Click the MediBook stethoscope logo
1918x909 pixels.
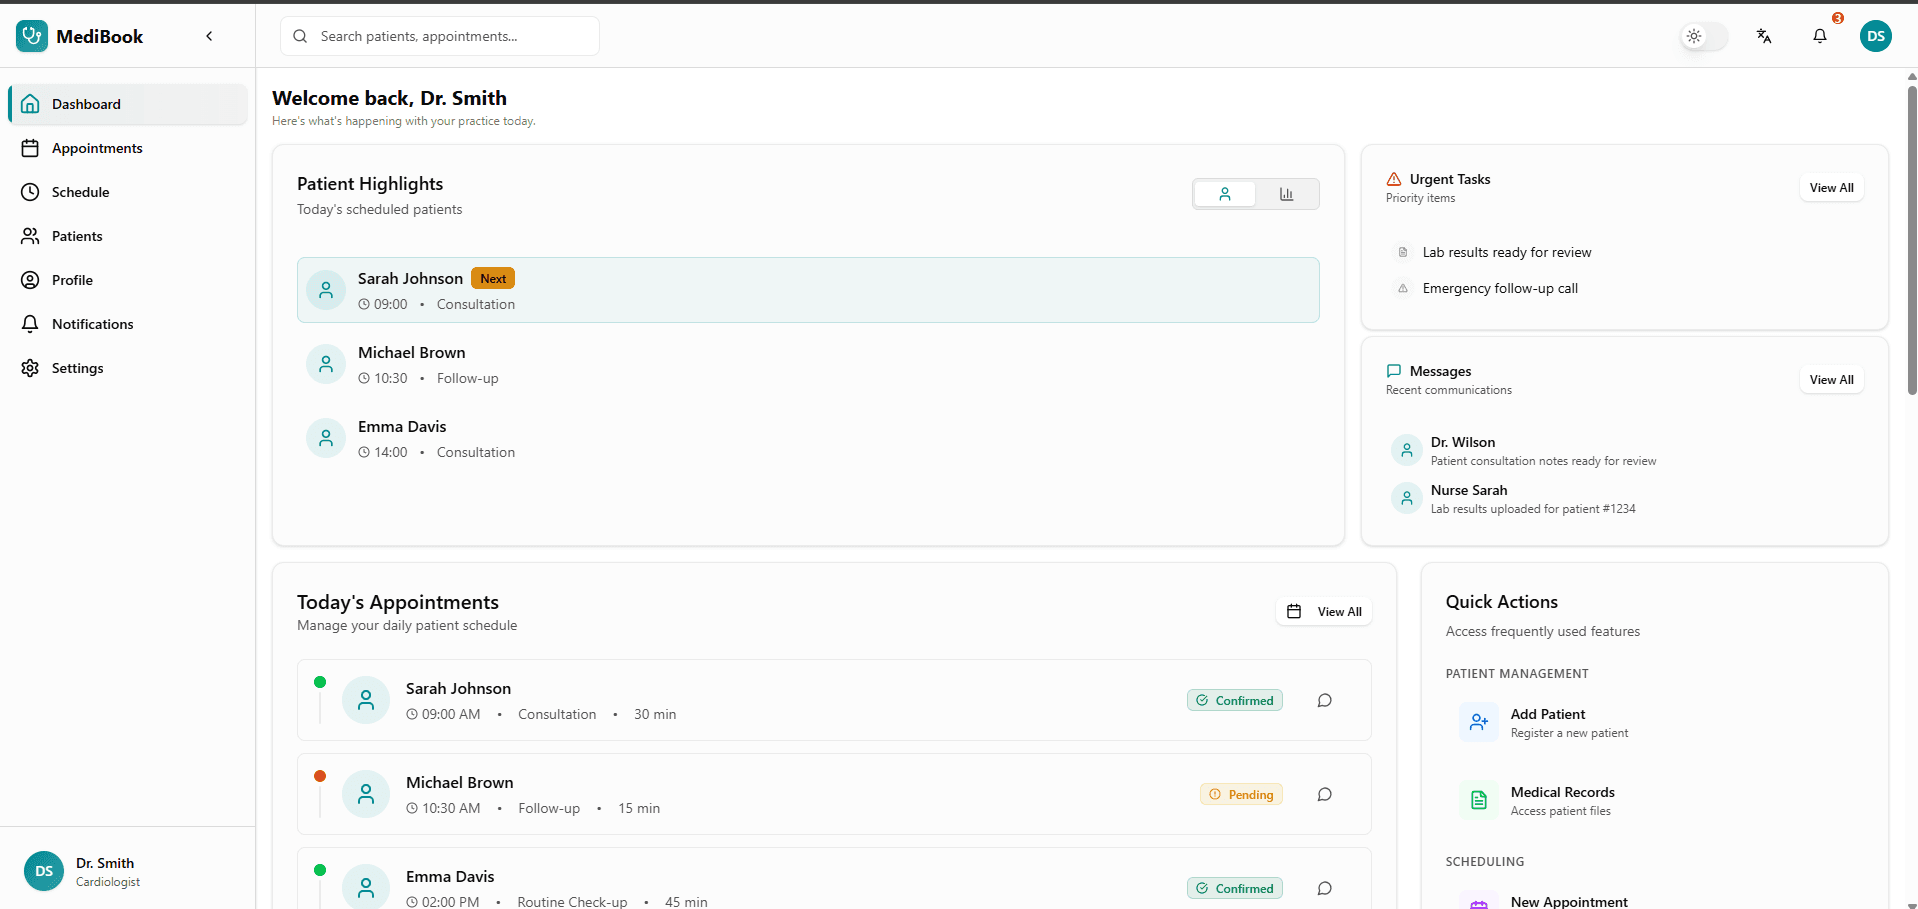32,36
